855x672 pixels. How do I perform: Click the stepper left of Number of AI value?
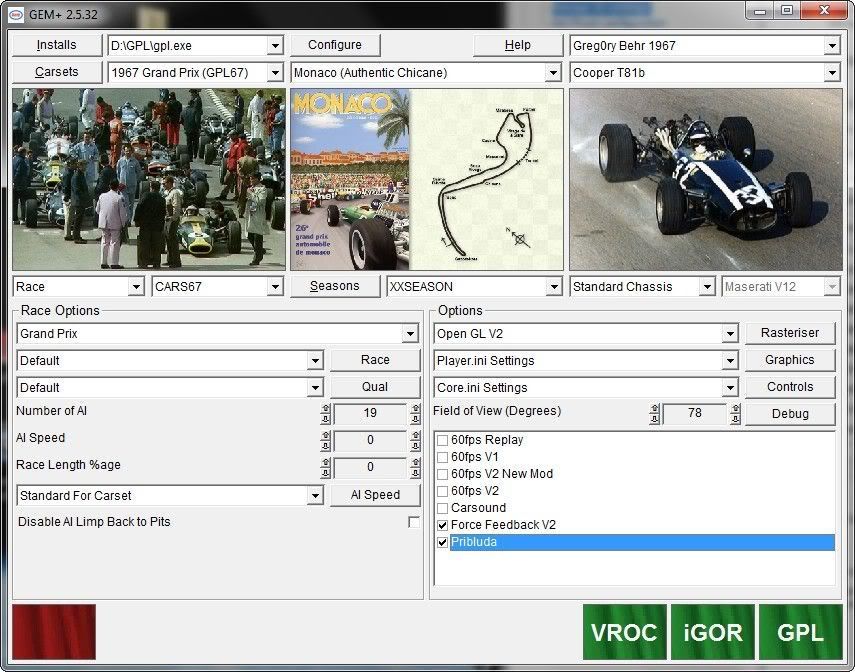326,414
